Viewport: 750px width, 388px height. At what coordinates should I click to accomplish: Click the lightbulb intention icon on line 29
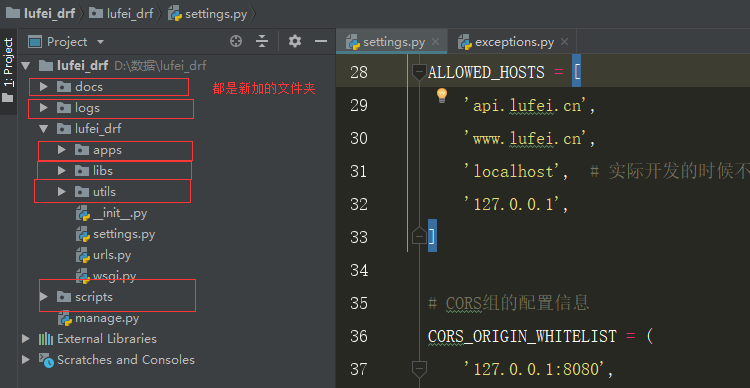(x=441, y=96)
